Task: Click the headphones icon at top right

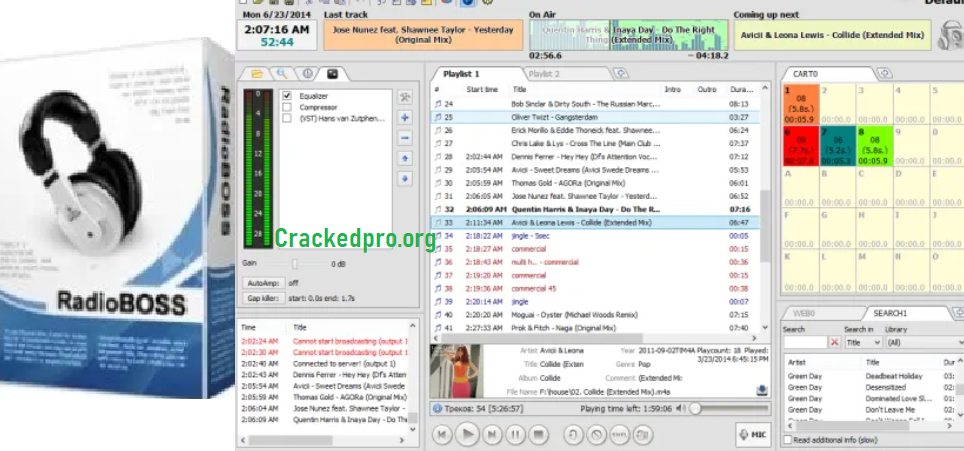Action: tap(950, 36)
